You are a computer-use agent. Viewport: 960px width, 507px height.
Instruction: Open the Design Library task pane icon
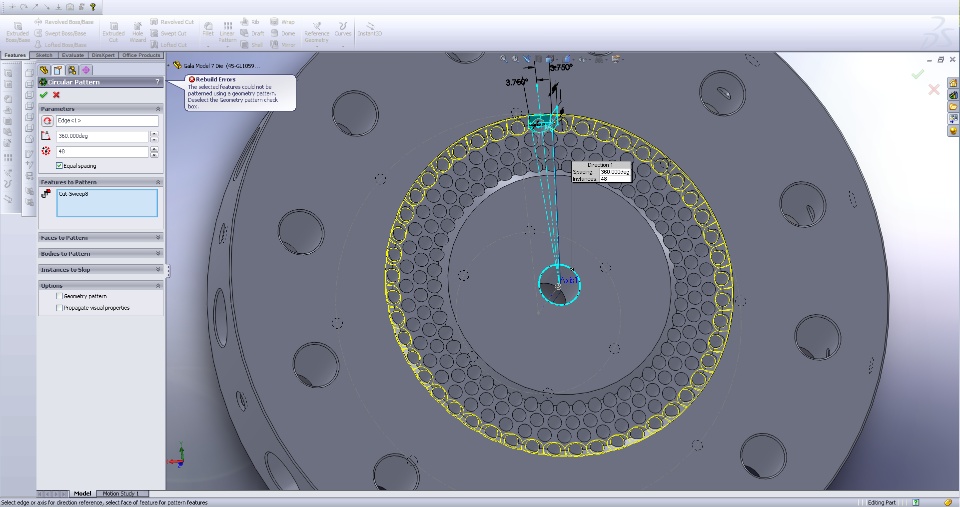pyautogui.click(x=953, y=95)
